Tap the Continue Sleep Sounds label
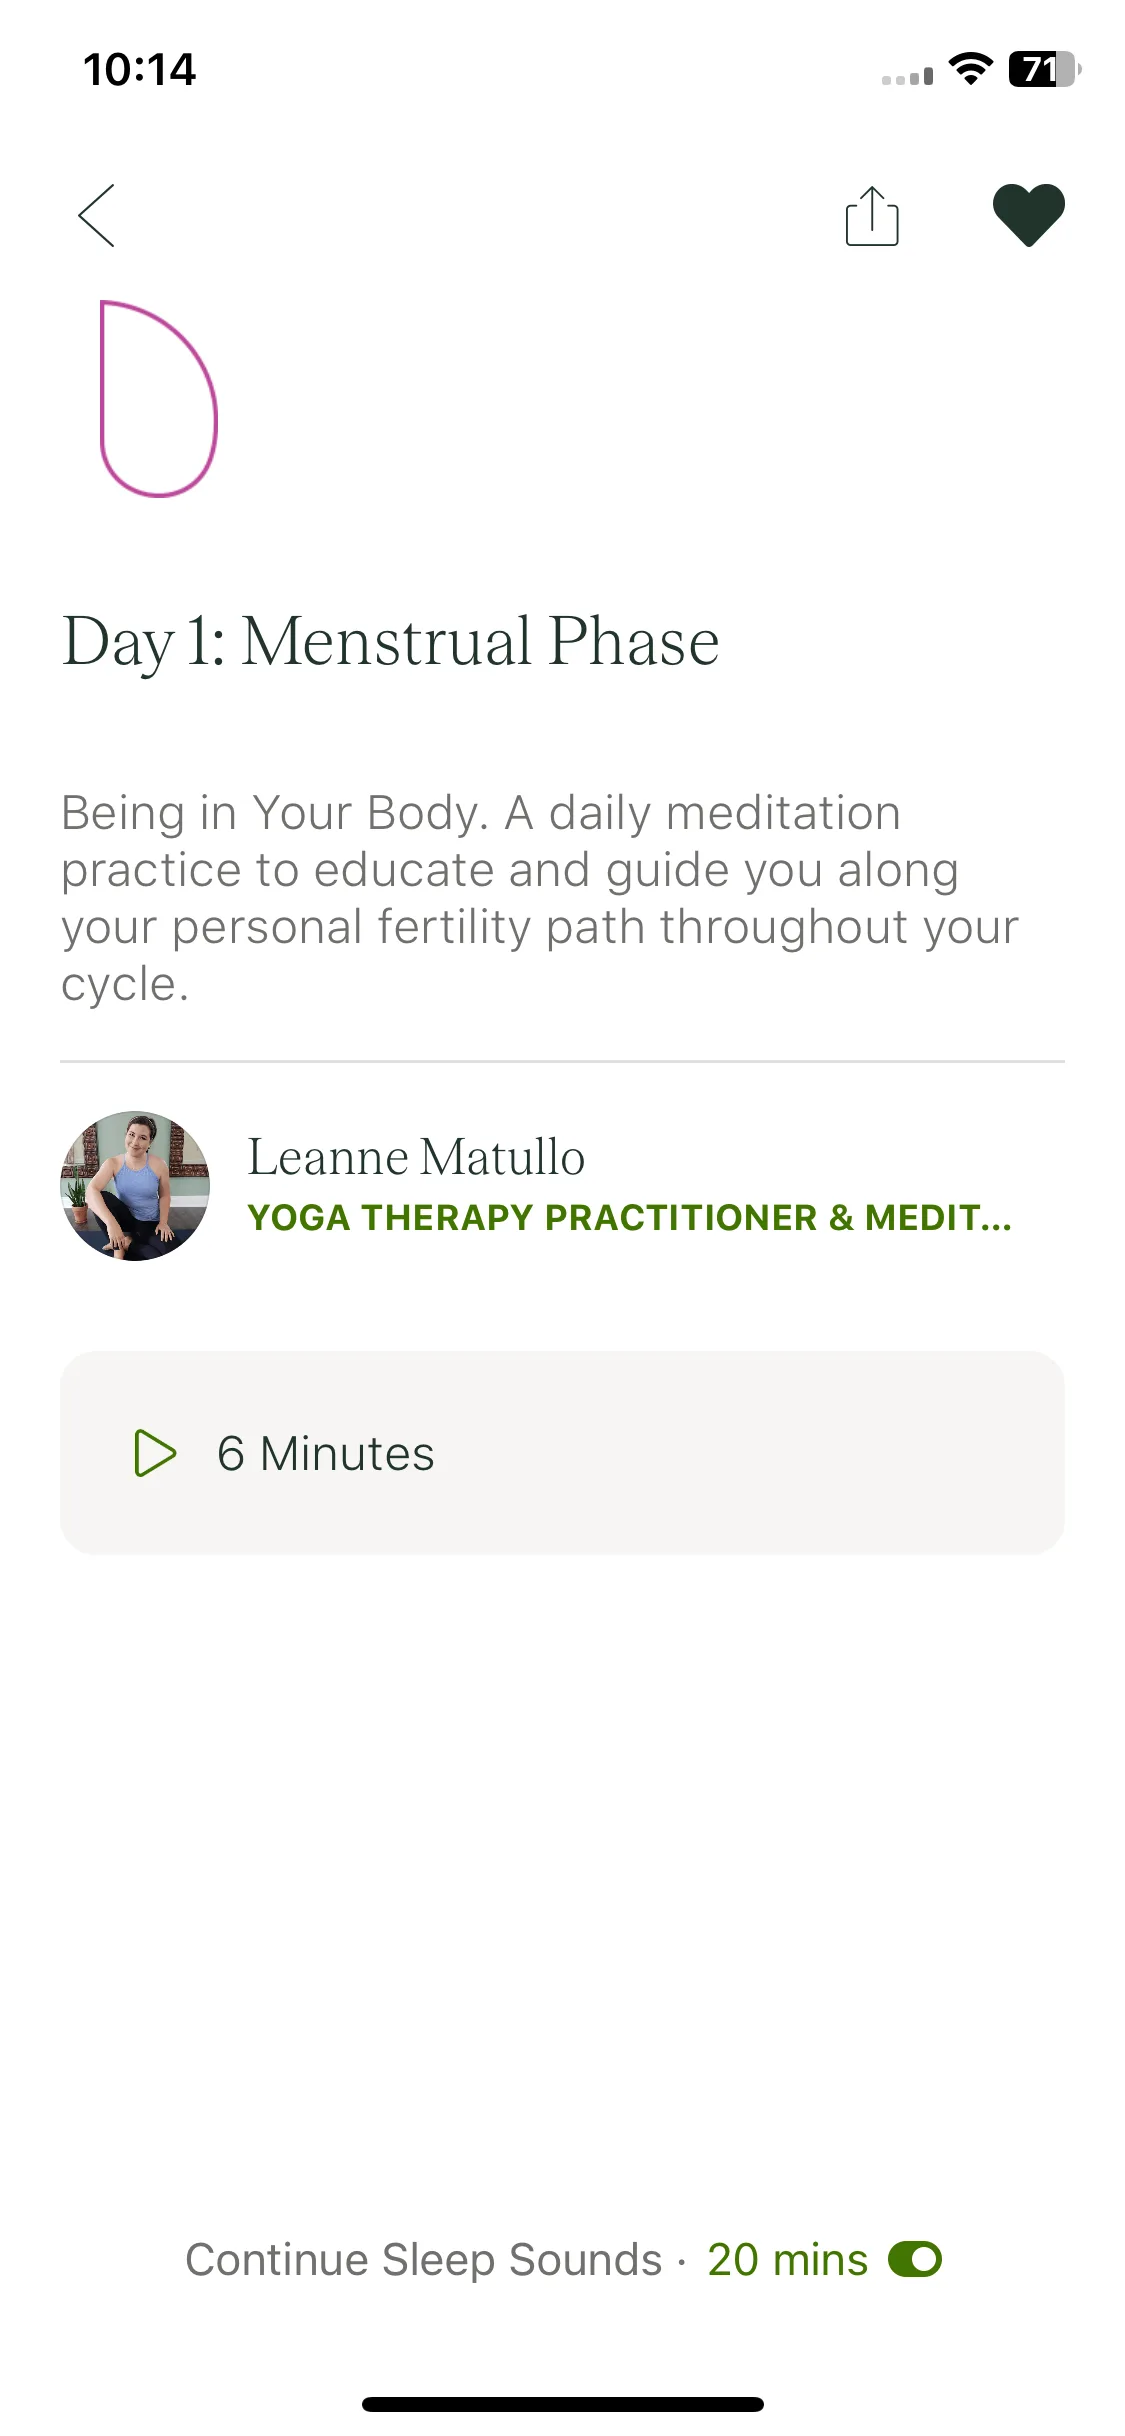Screen dimensions: 1125x2436 423,2260
